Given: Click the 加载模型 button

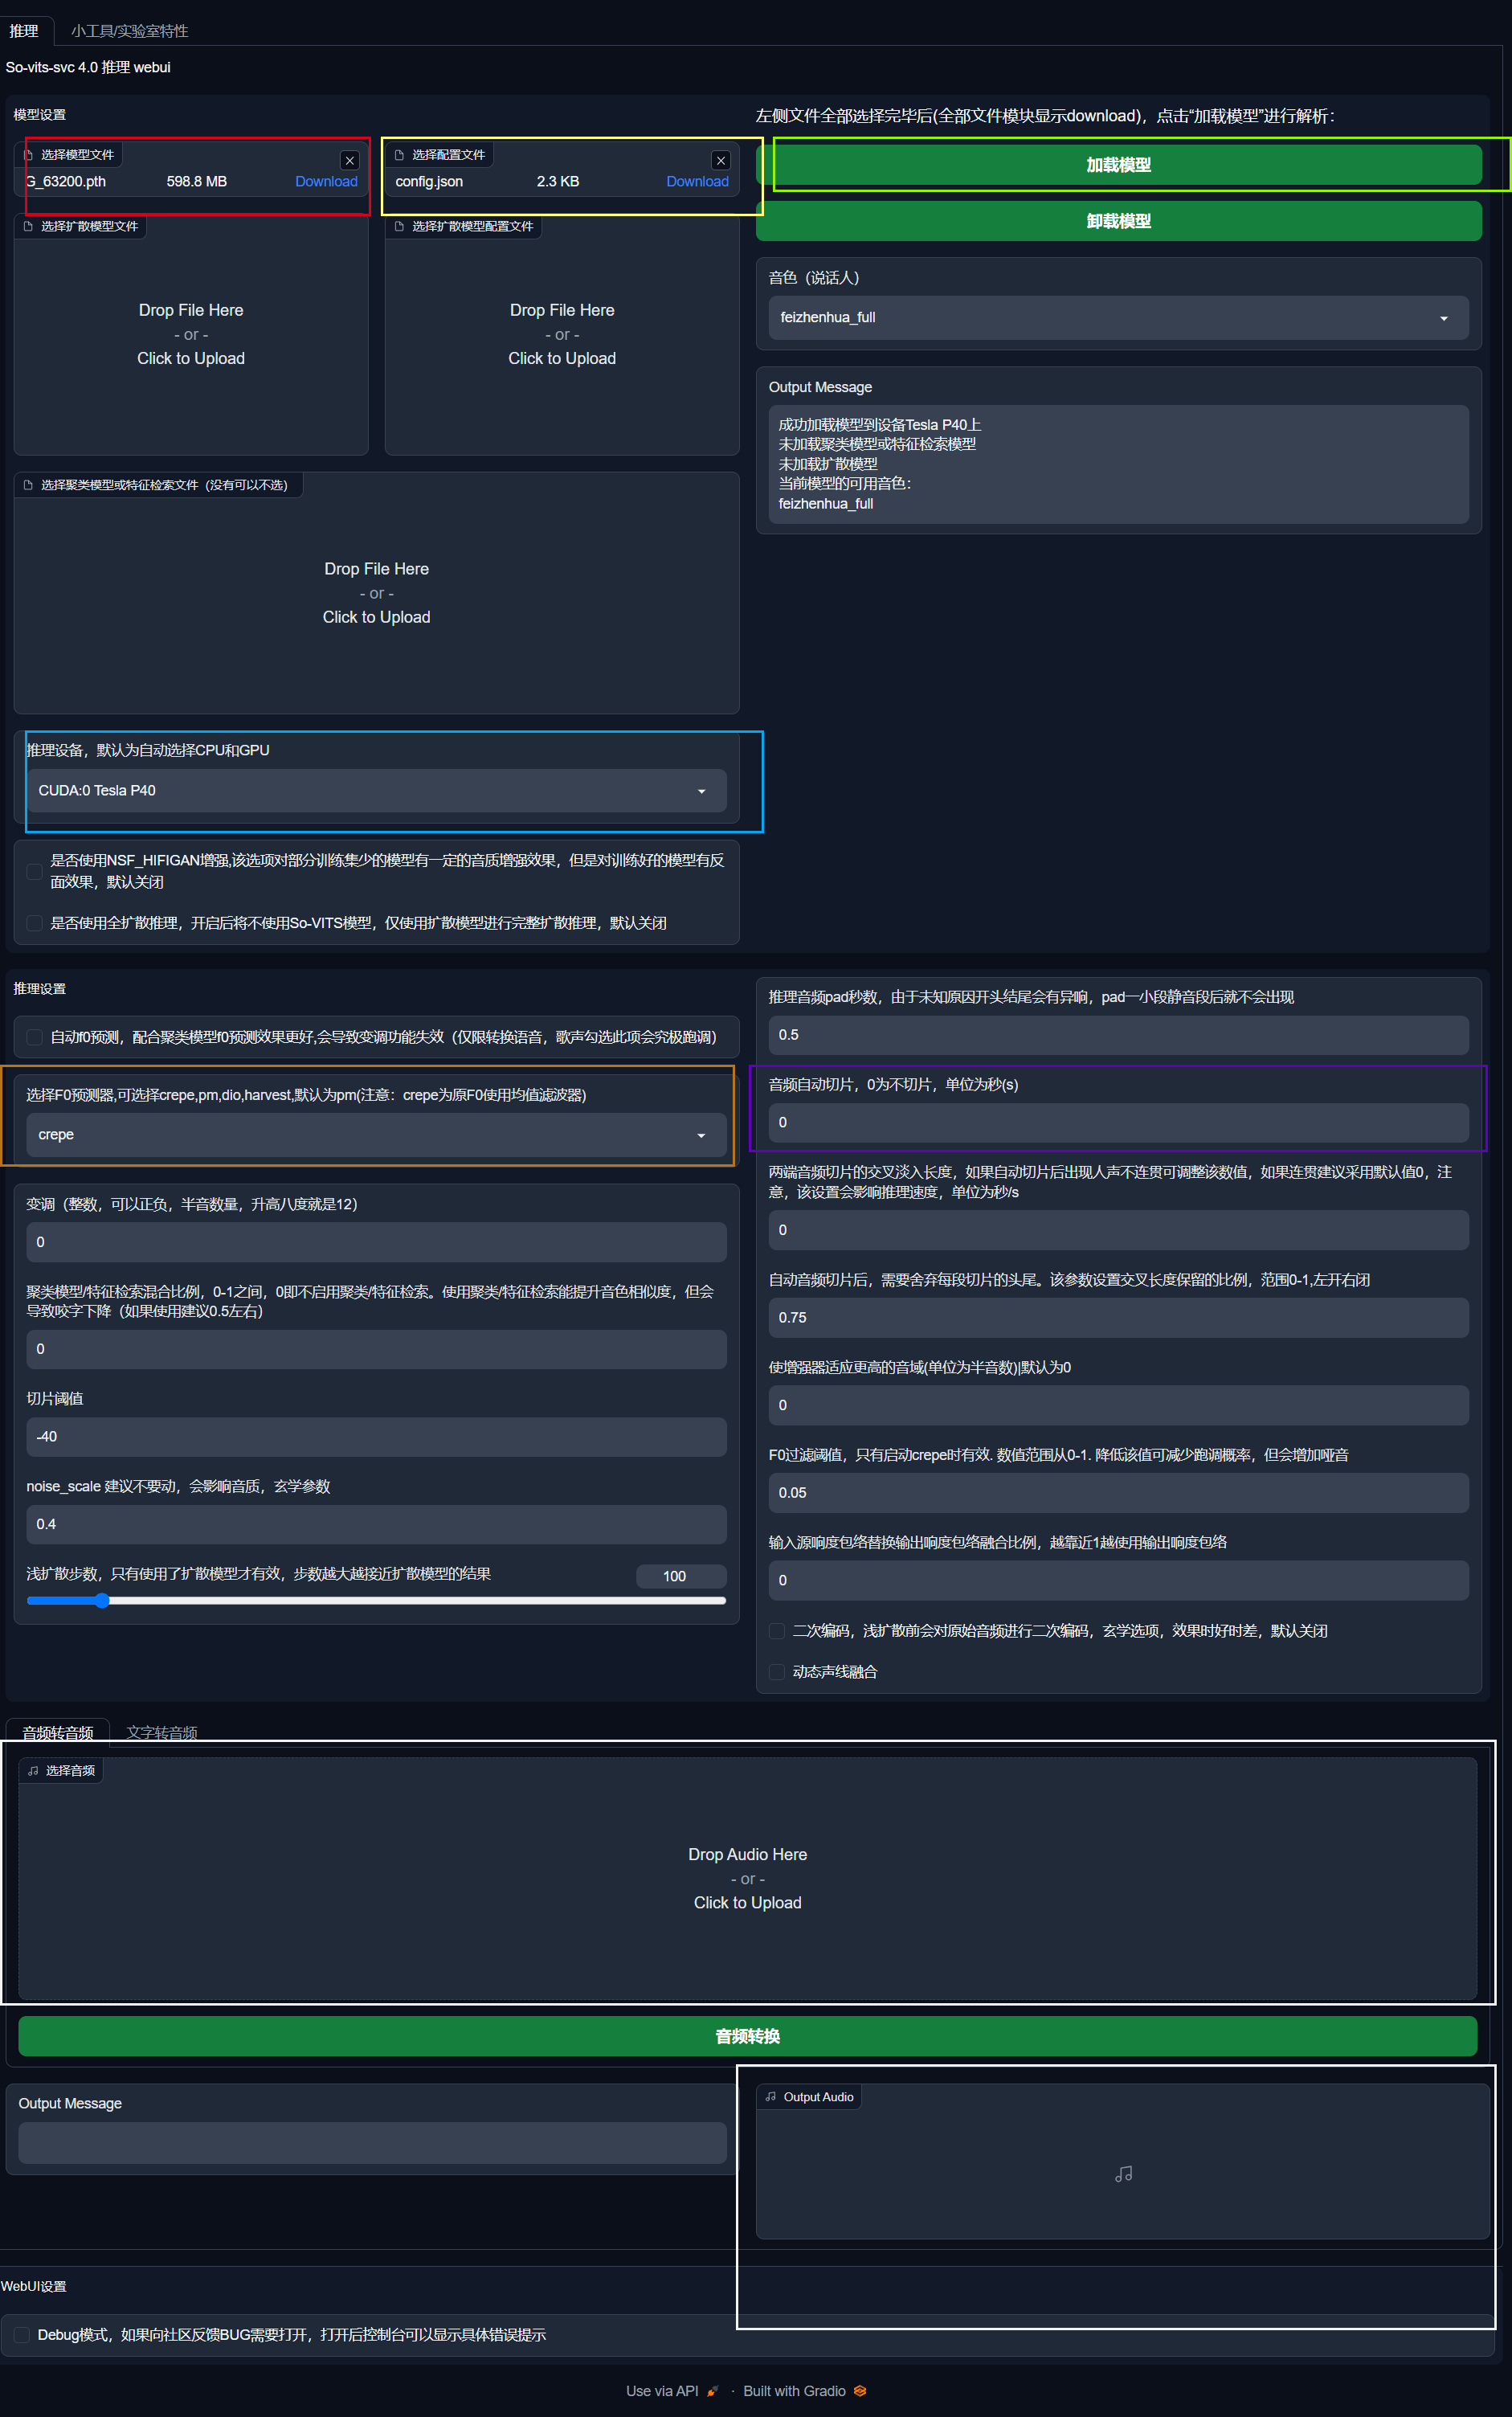Looking at the screenshot, I should pyautogui.click(x=1118, y=165).
